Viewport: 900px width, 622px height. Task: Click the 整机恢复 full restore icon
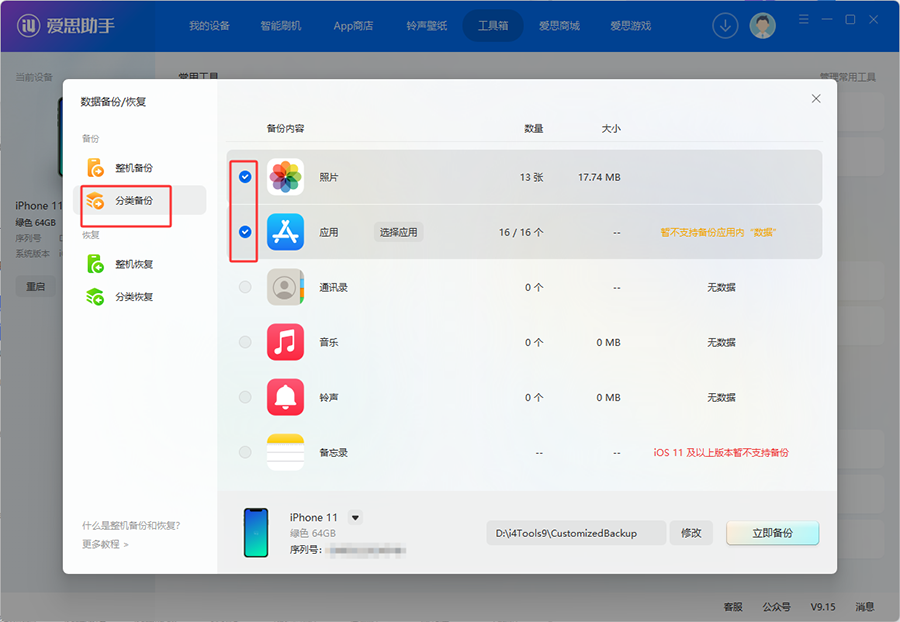pos(95,264)
